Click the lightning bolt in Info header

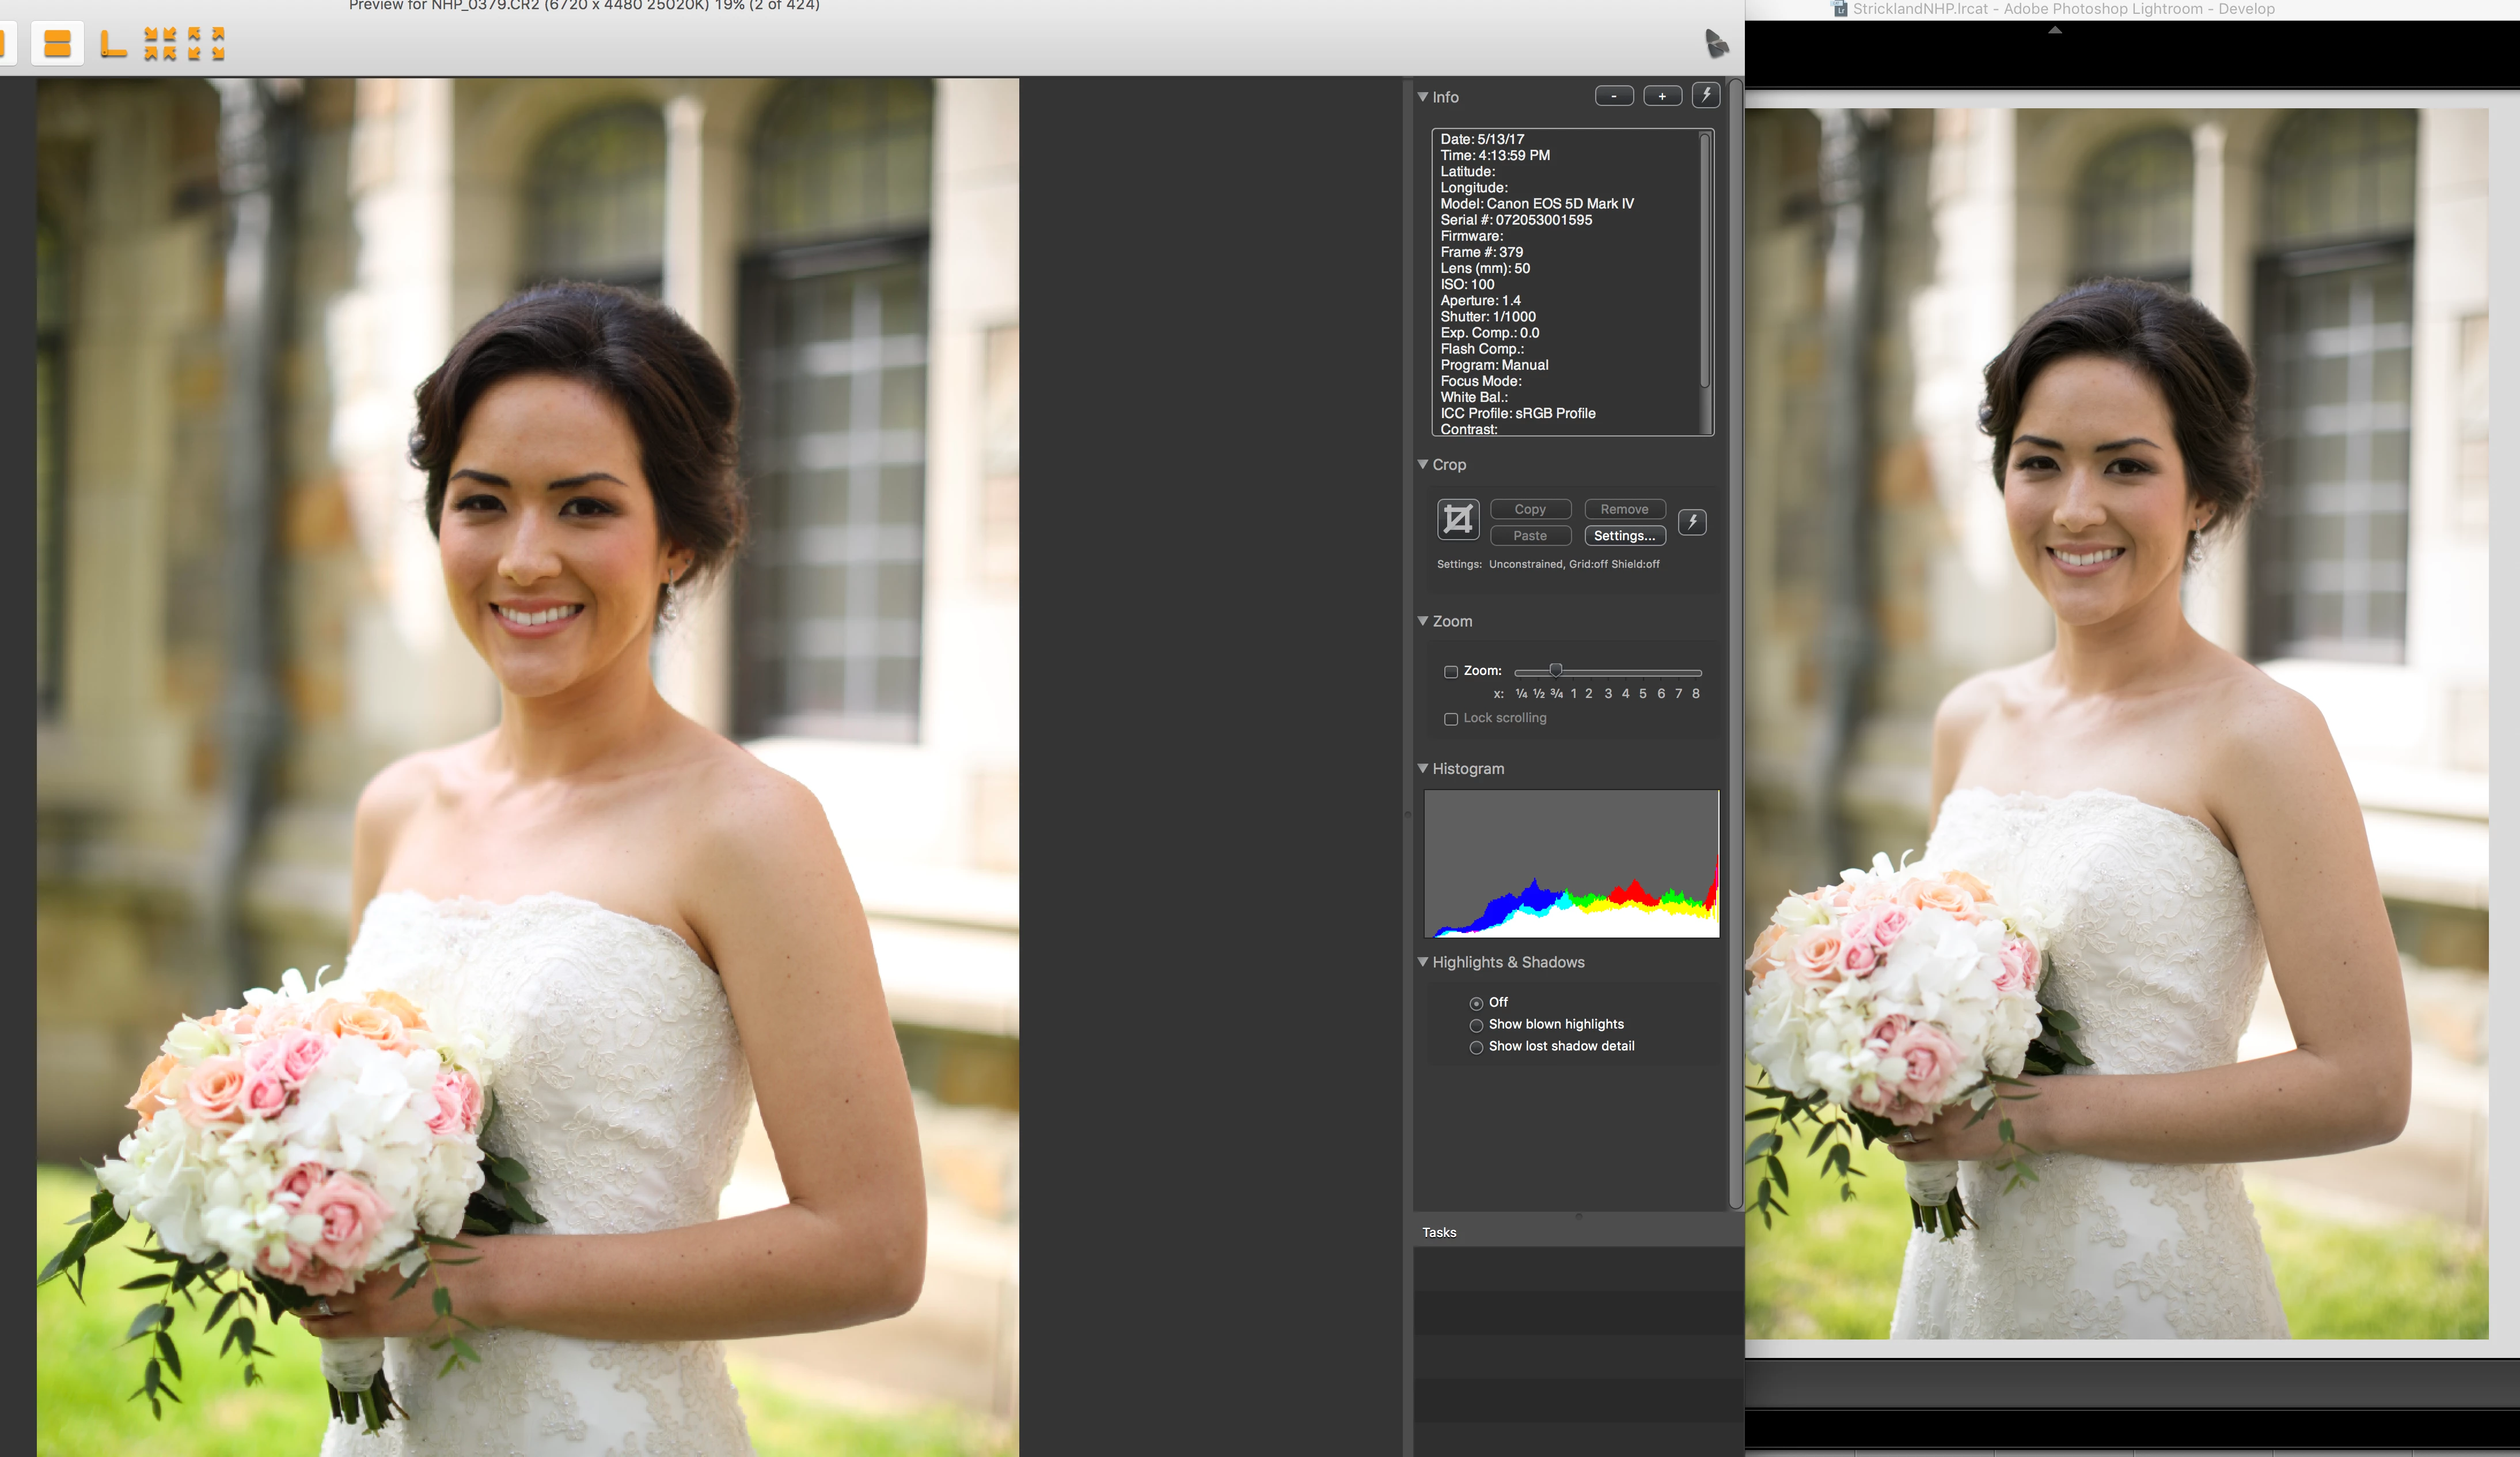click(1706, 96)
